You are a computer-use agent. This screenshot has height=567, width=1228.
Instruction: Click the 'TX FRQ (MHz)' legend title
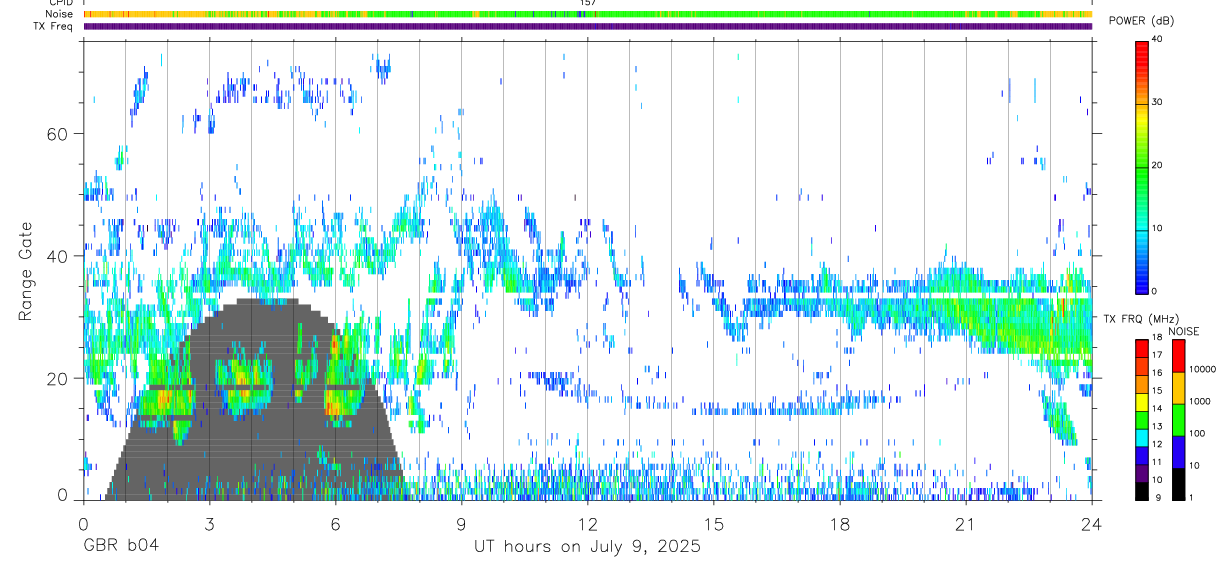(1140, 318)
